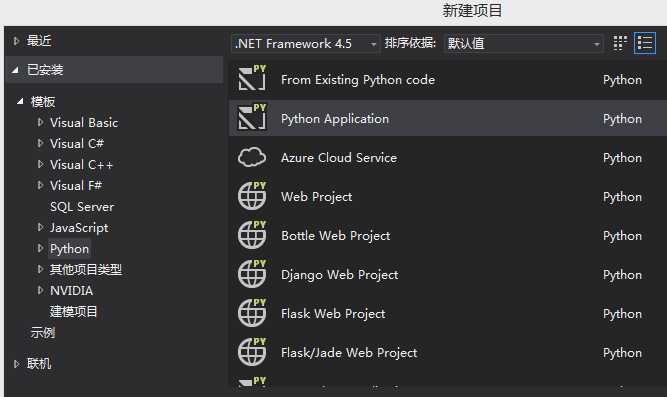Select the 示例 node
This screenshot has width=667, height=397.
(x=43, y=332)
